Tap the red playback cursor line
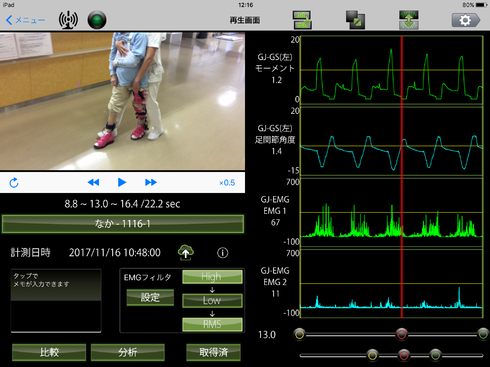This screenshot has height=367, width=490. pos(402,177)
